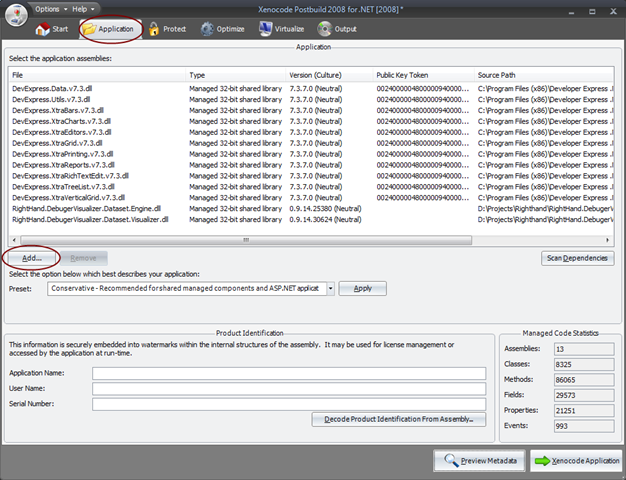The height and width of the screenshot is (480, 626).
Task: Expand the Preset dropdown list
Action: 327,288
